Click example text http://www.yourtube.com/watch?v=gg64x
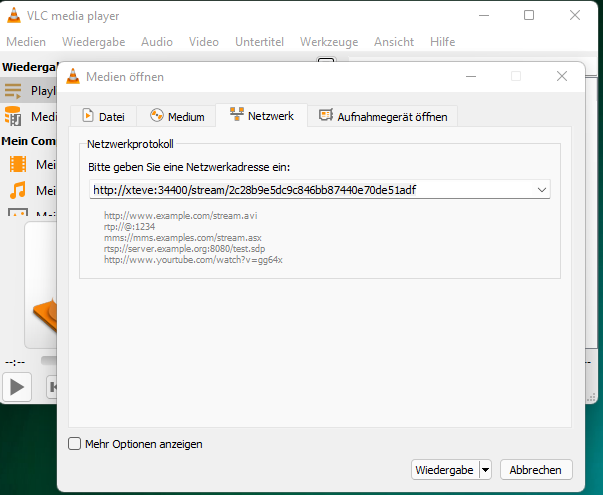 [x=193, y=260]
